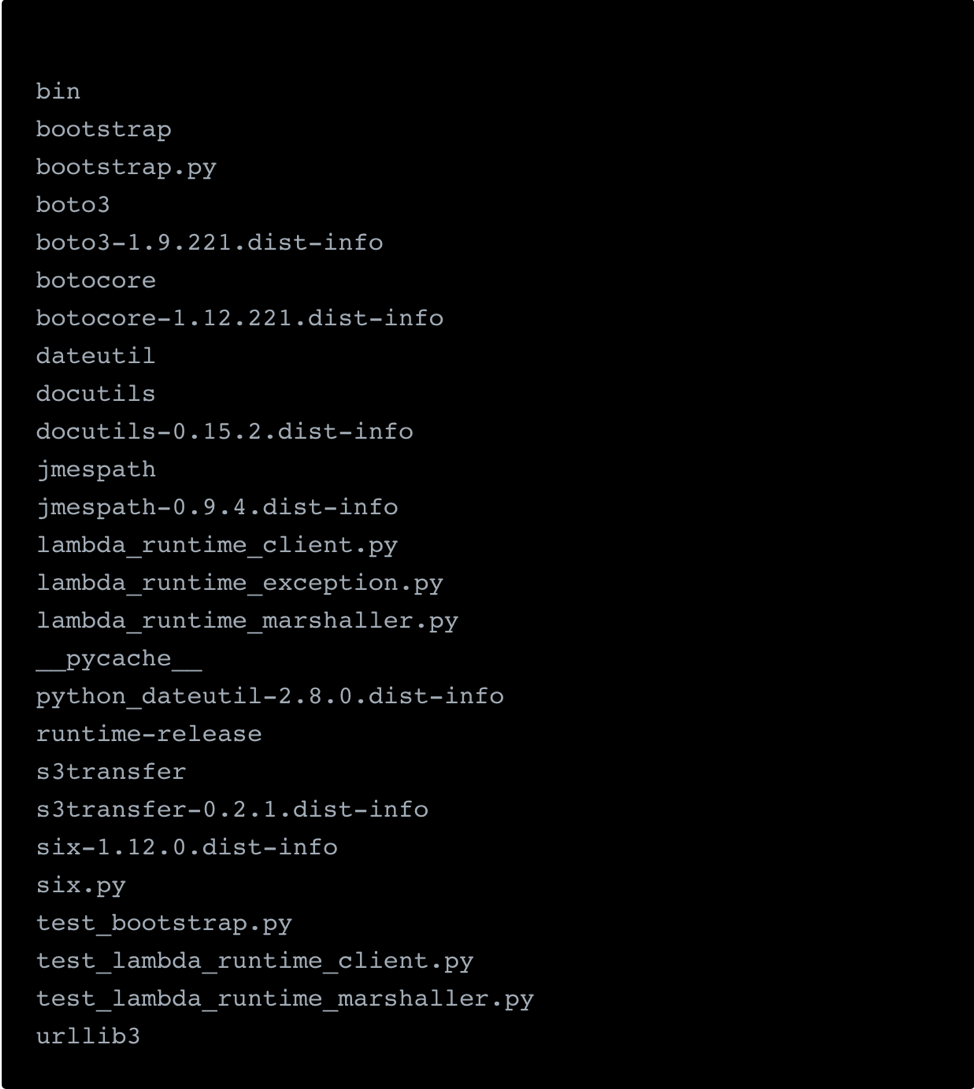Click on bootstrap.py in the listing
The width and height of the screenshot is (974, 1089).
[126, 167]
